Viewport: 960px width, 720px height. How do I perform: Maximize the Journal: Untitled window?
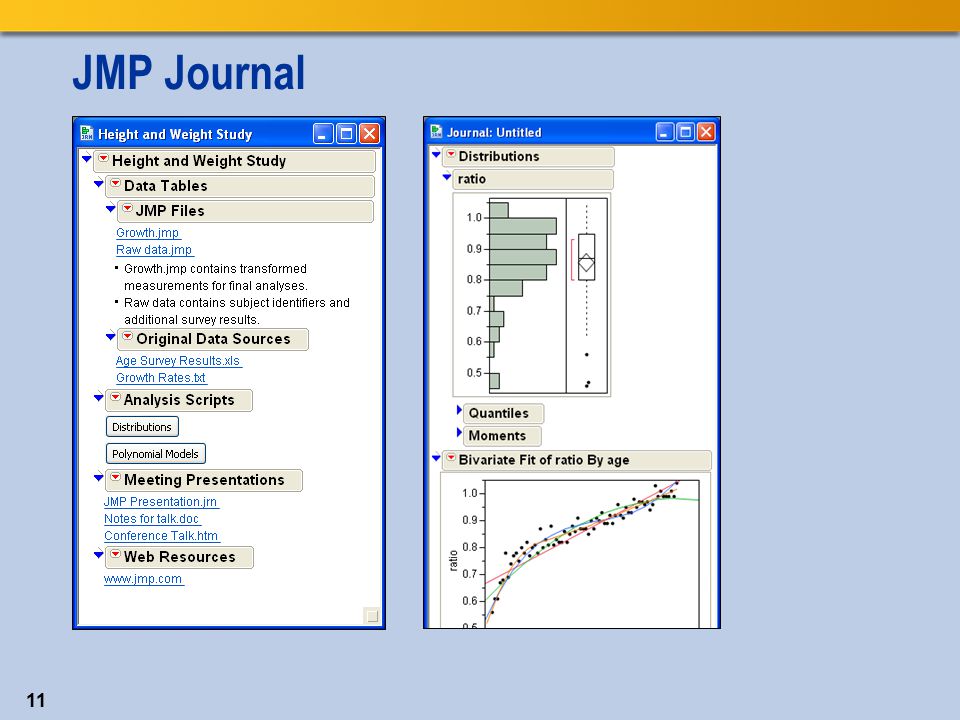(685, 132)
